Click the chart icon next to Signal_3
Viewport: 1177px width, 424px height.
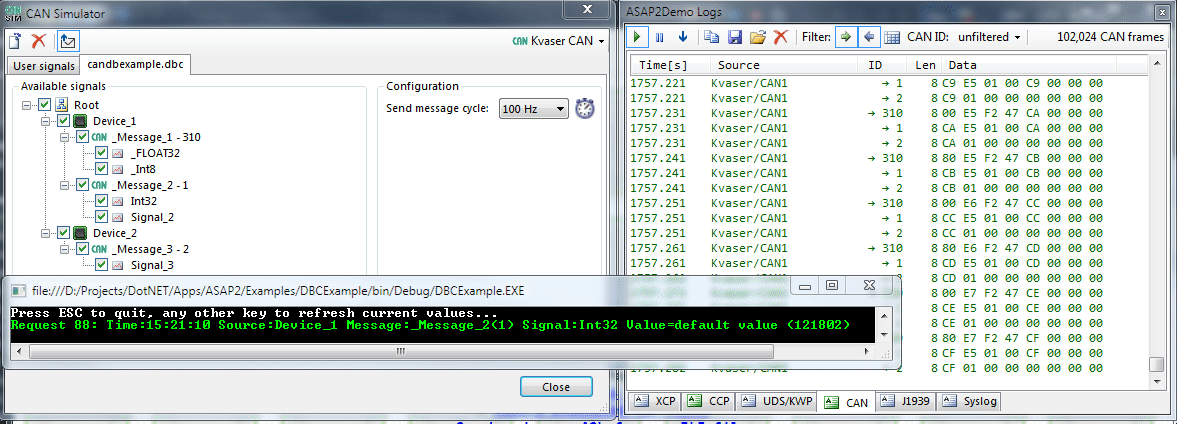pos(118,264)
